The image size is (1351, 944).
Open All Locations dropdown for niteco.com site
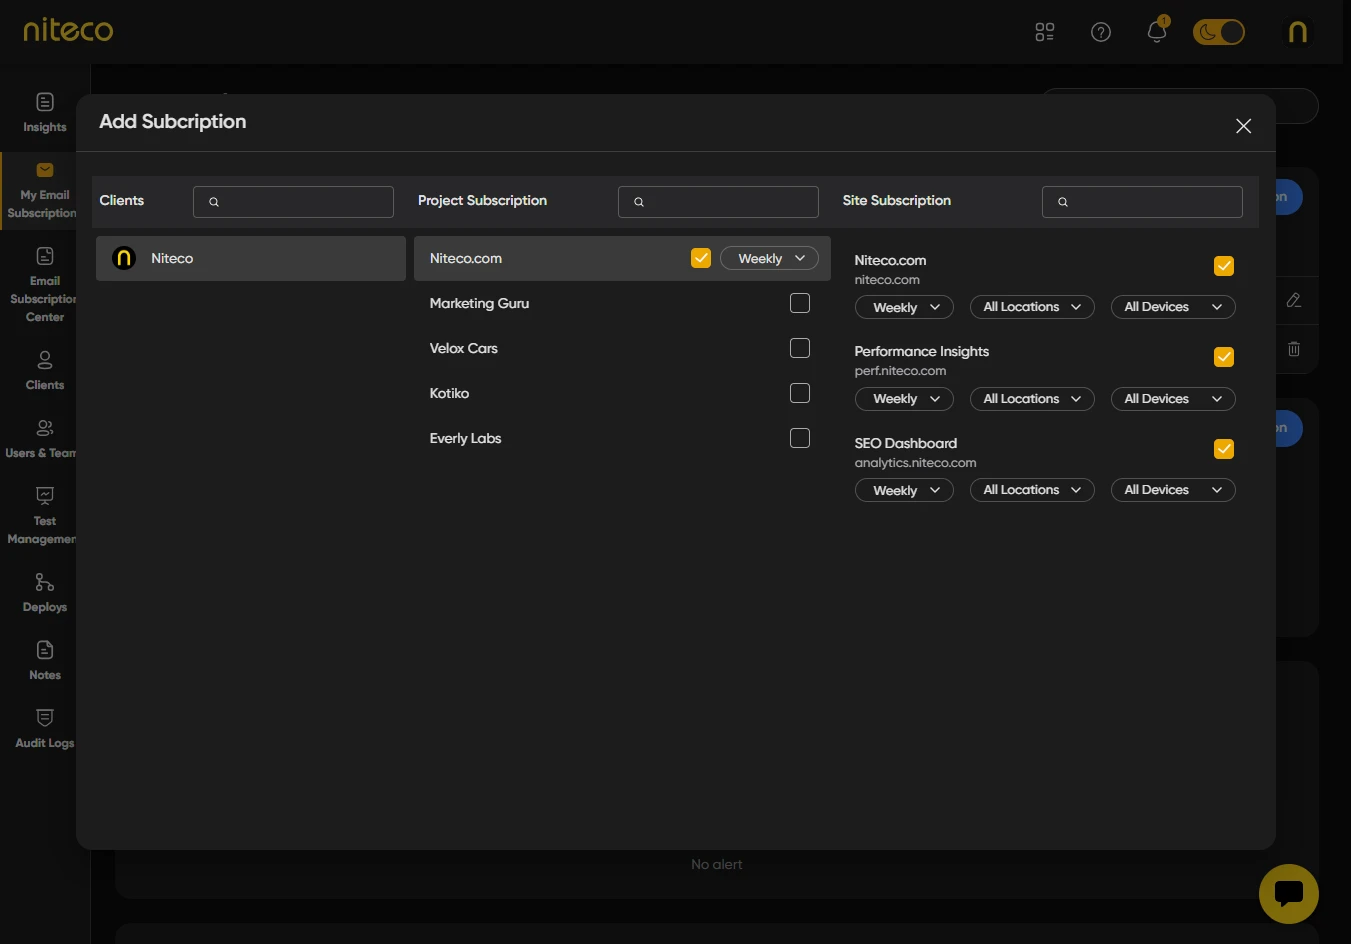1032,307
